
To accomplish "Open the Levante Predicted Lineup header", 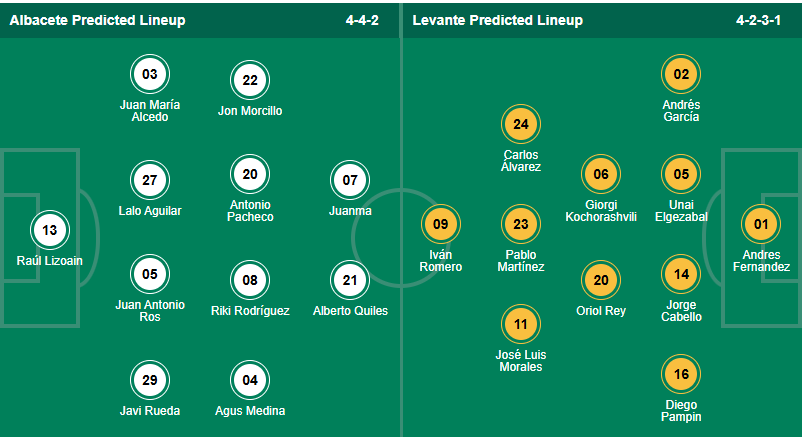I will coord(496,20).
